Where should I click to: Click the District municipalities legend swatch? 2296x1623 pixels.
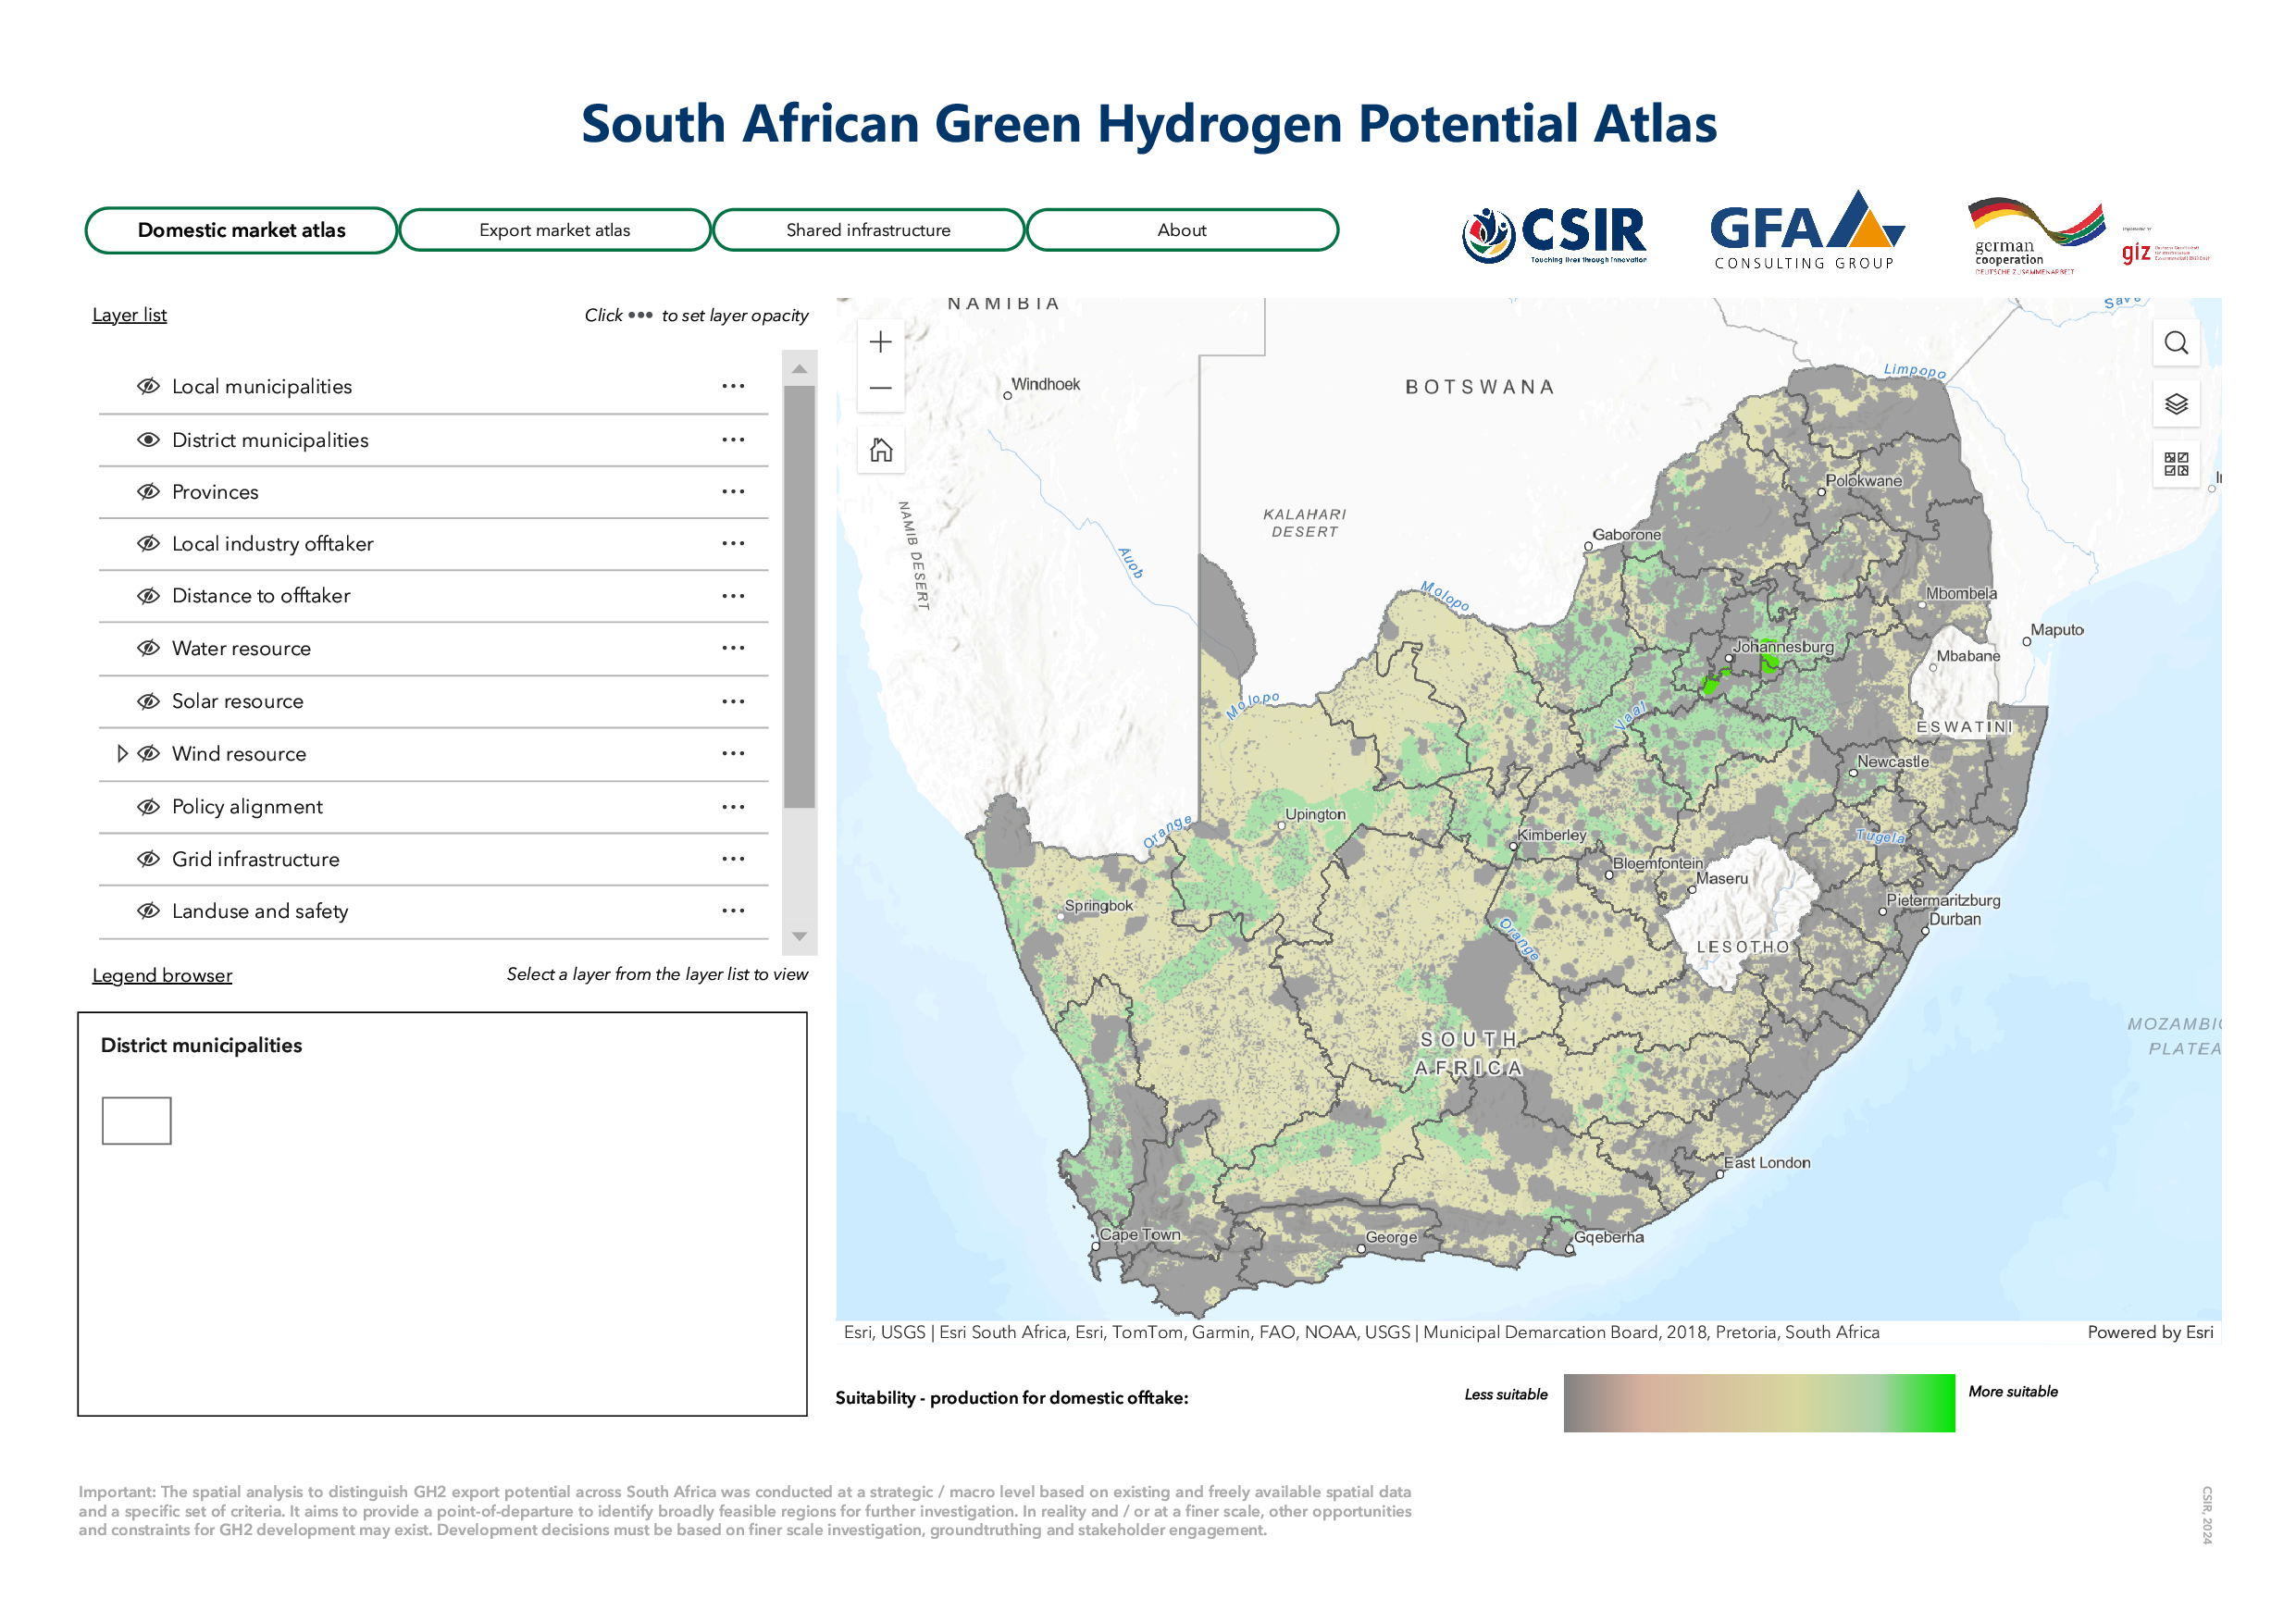pyautogui.click(x=137, y=1120)
